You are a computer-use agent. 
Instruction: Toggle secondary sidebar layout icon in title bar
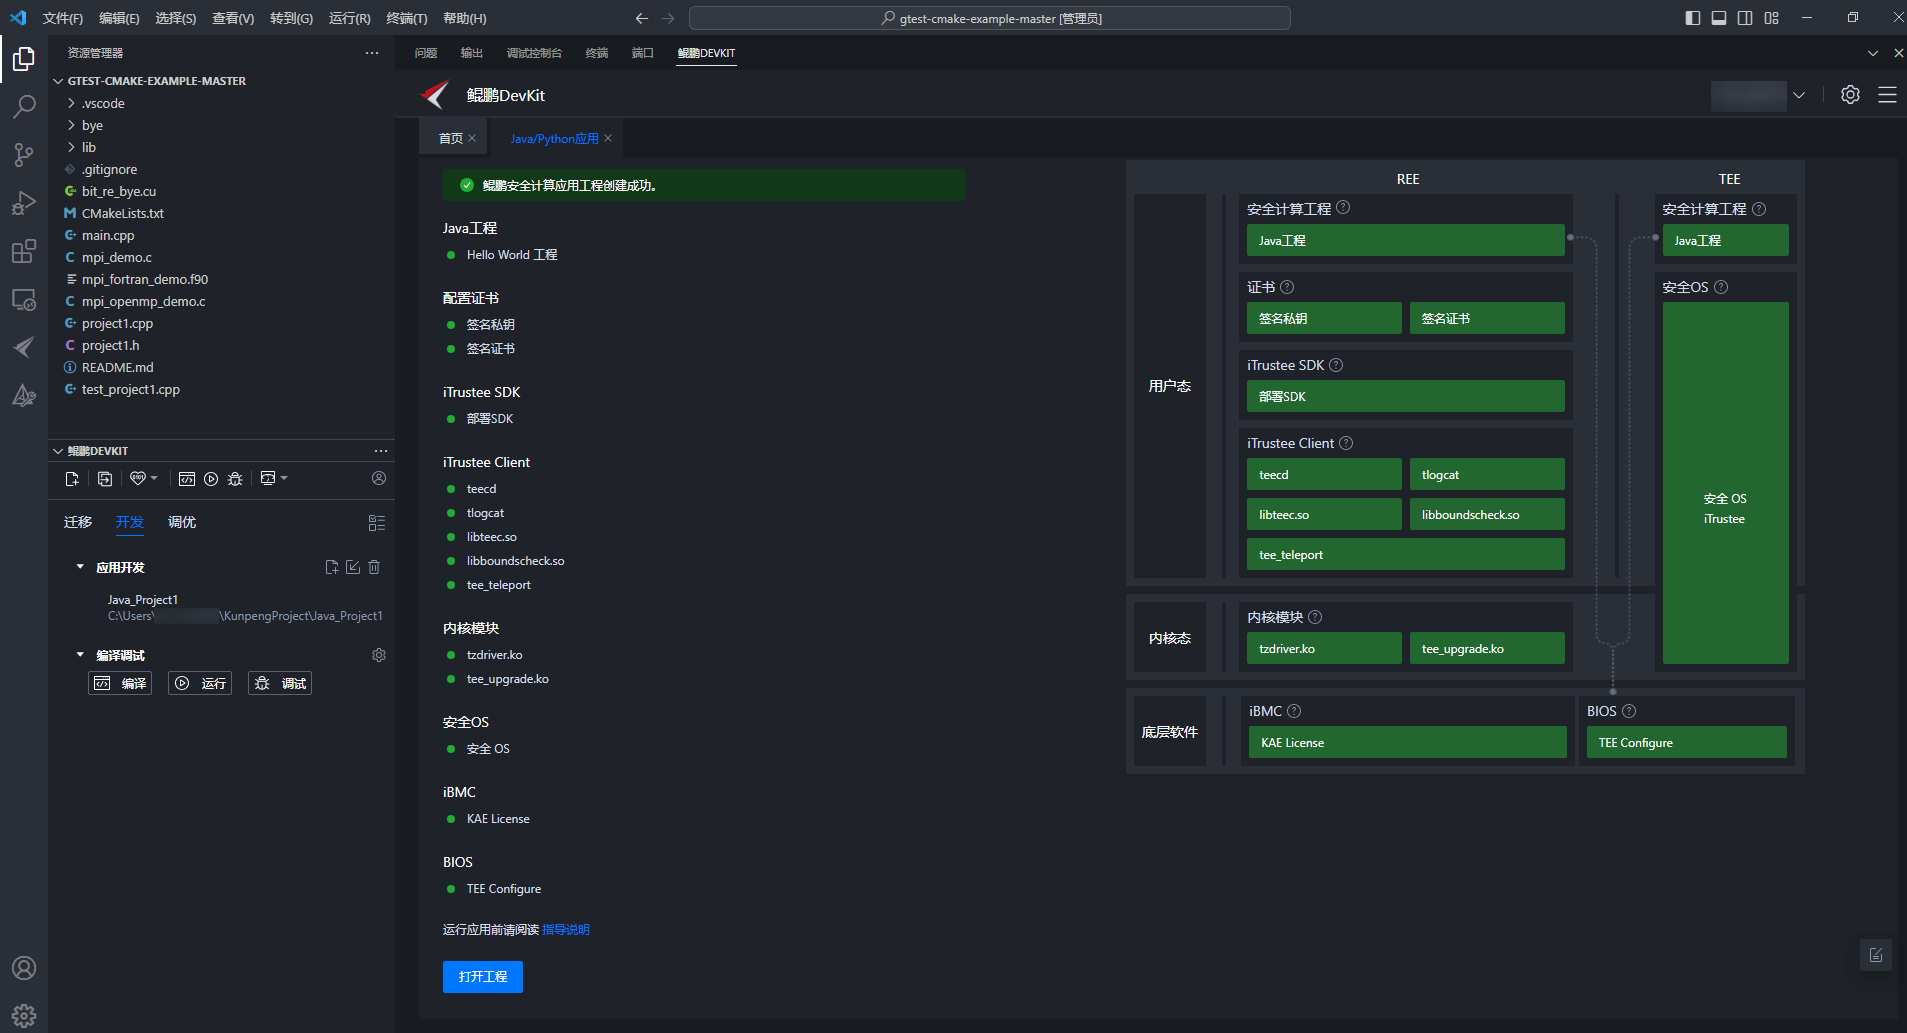tap(1745, 18)
